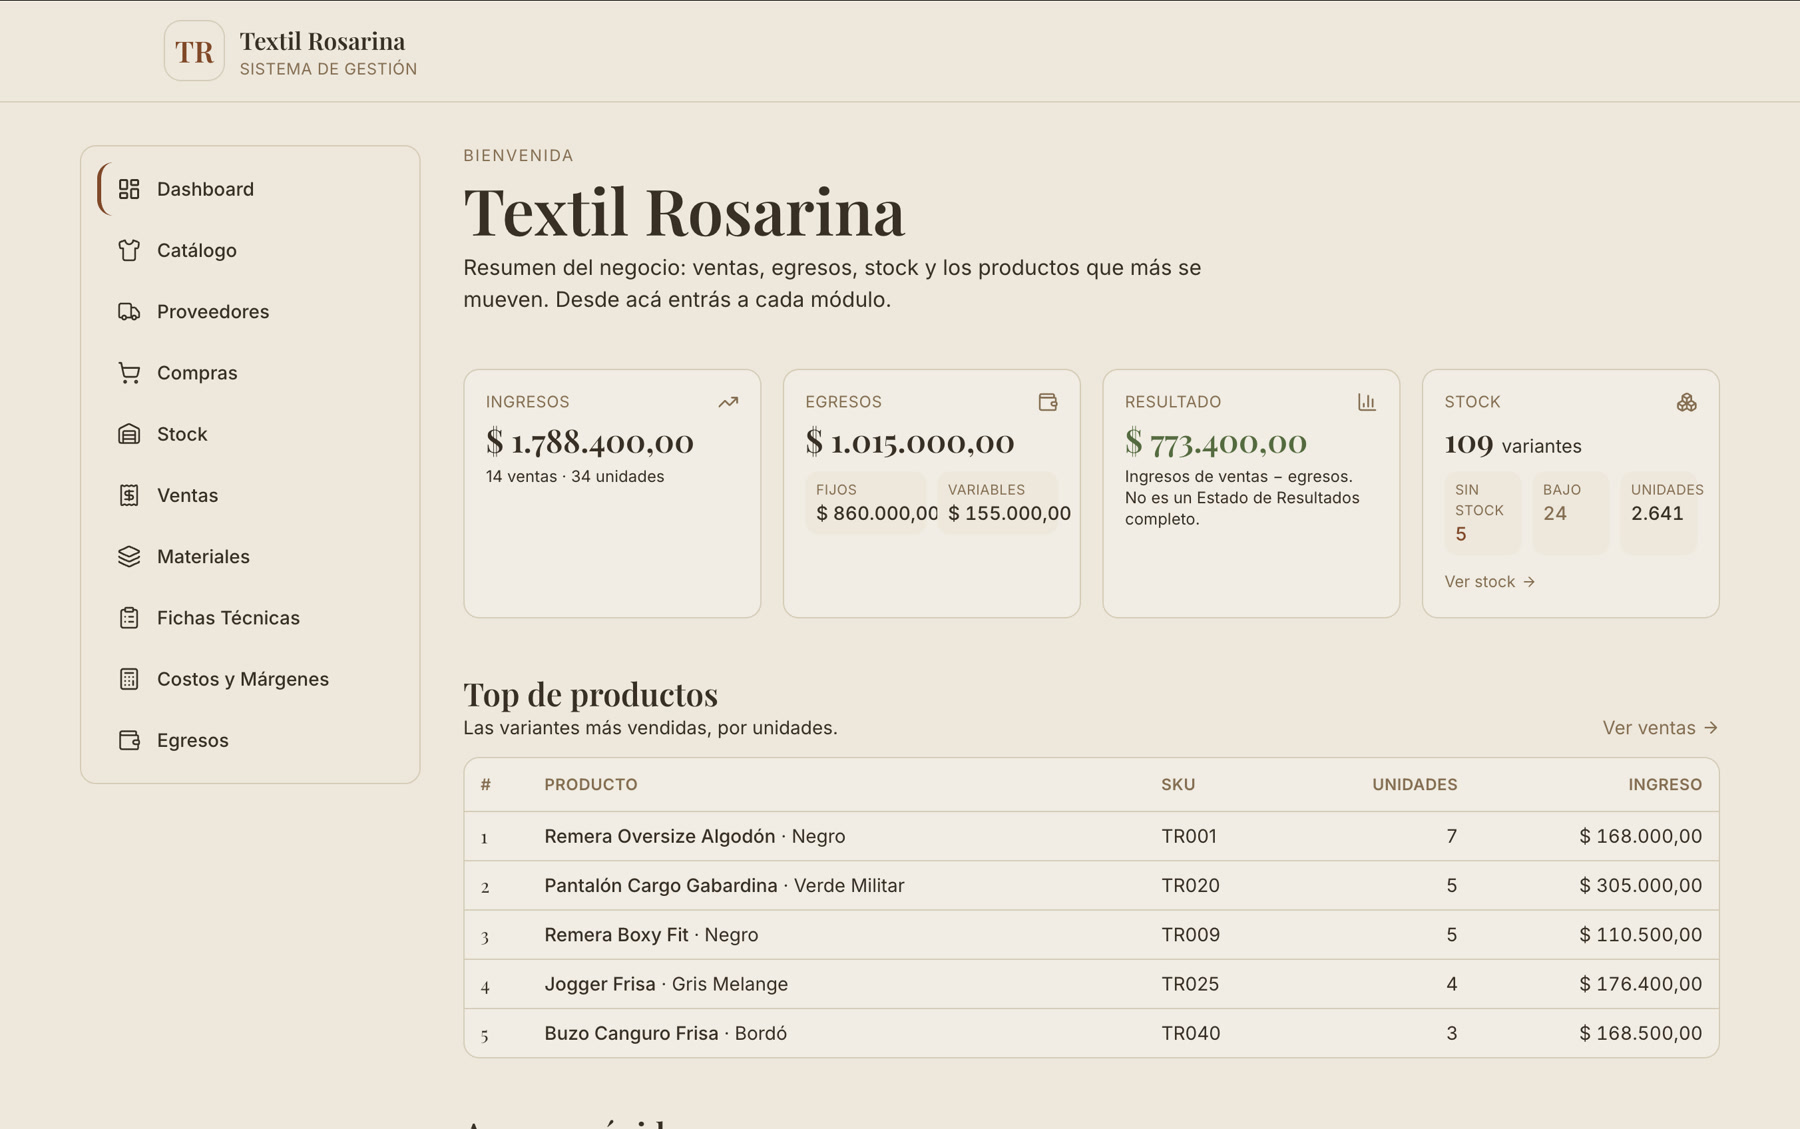Click the Unidades column header
This screenshot has width=1800, height=1129.
[1414, 784]
